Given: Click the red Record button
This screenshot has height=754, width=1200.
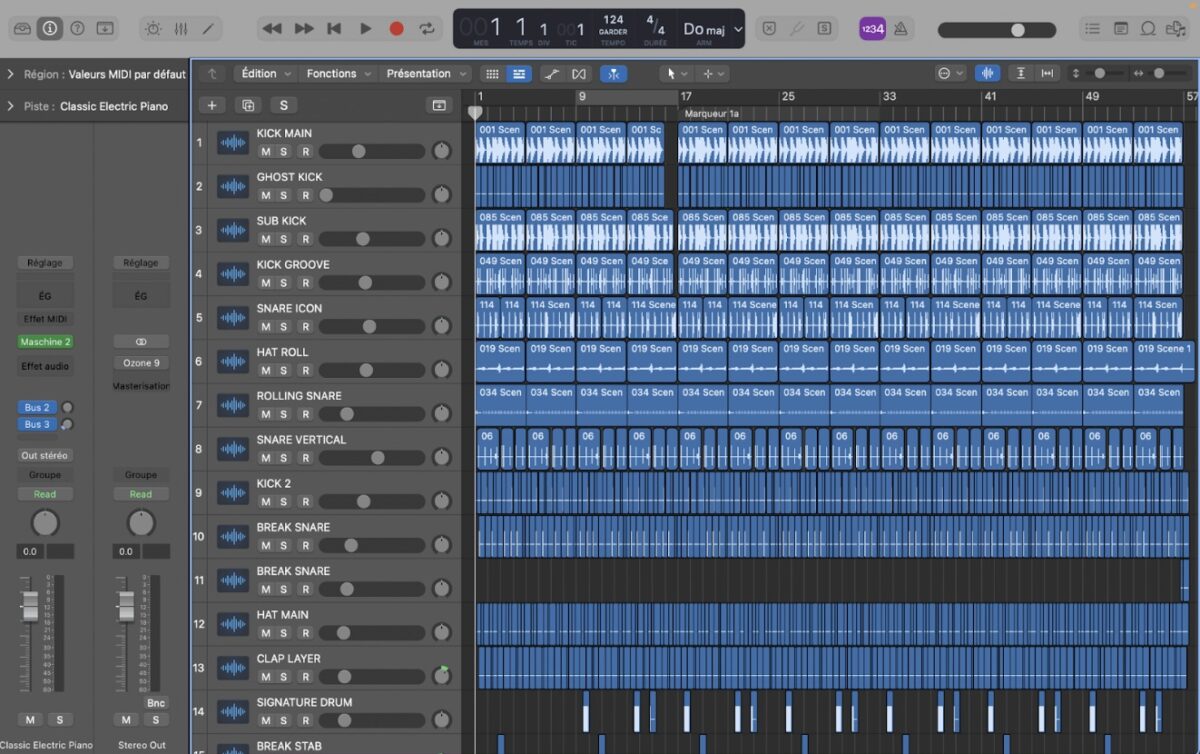Looking at the screenshot, I should 396,29.
